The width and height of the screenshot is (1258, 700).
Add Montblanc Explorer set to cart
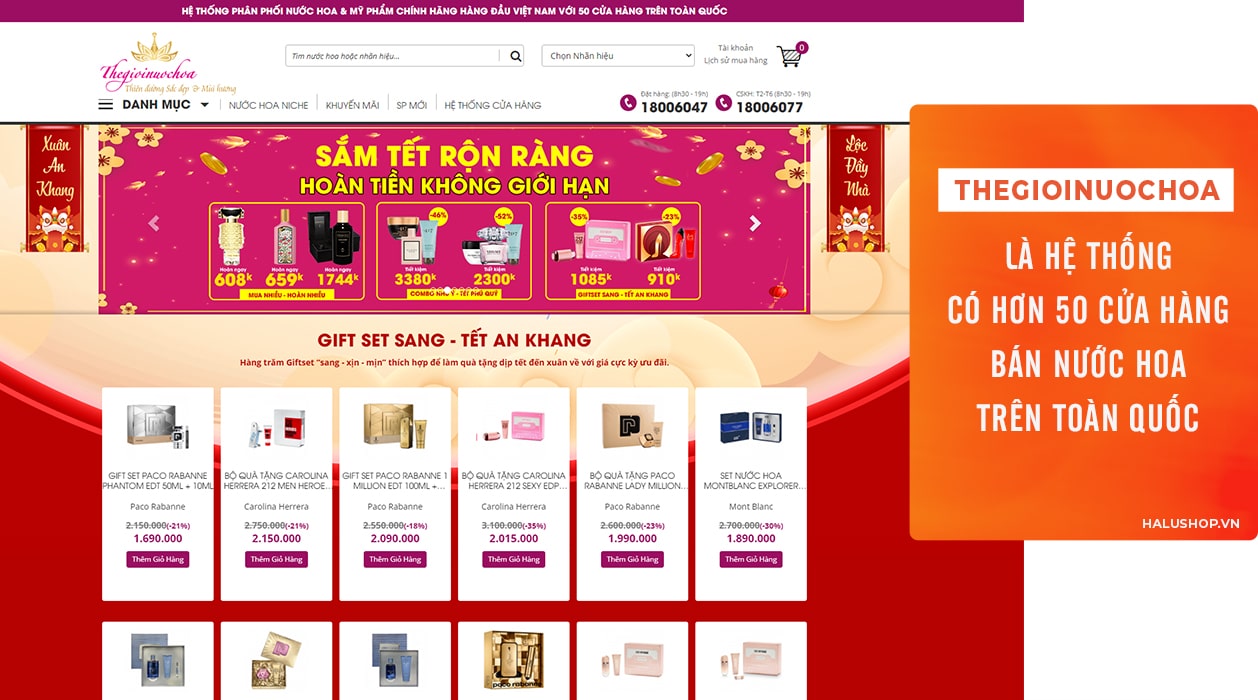coord(751,559)
